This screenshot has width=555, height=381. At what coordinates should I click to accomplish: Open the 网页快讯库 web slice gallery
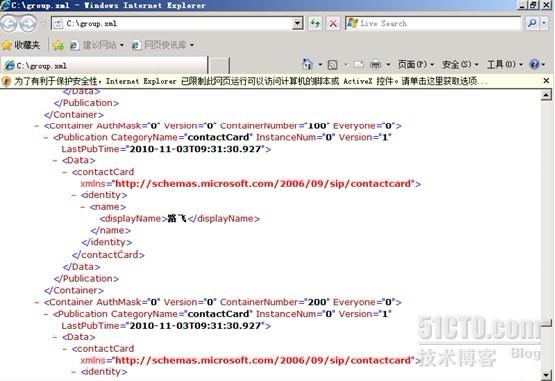click(163, 45)
